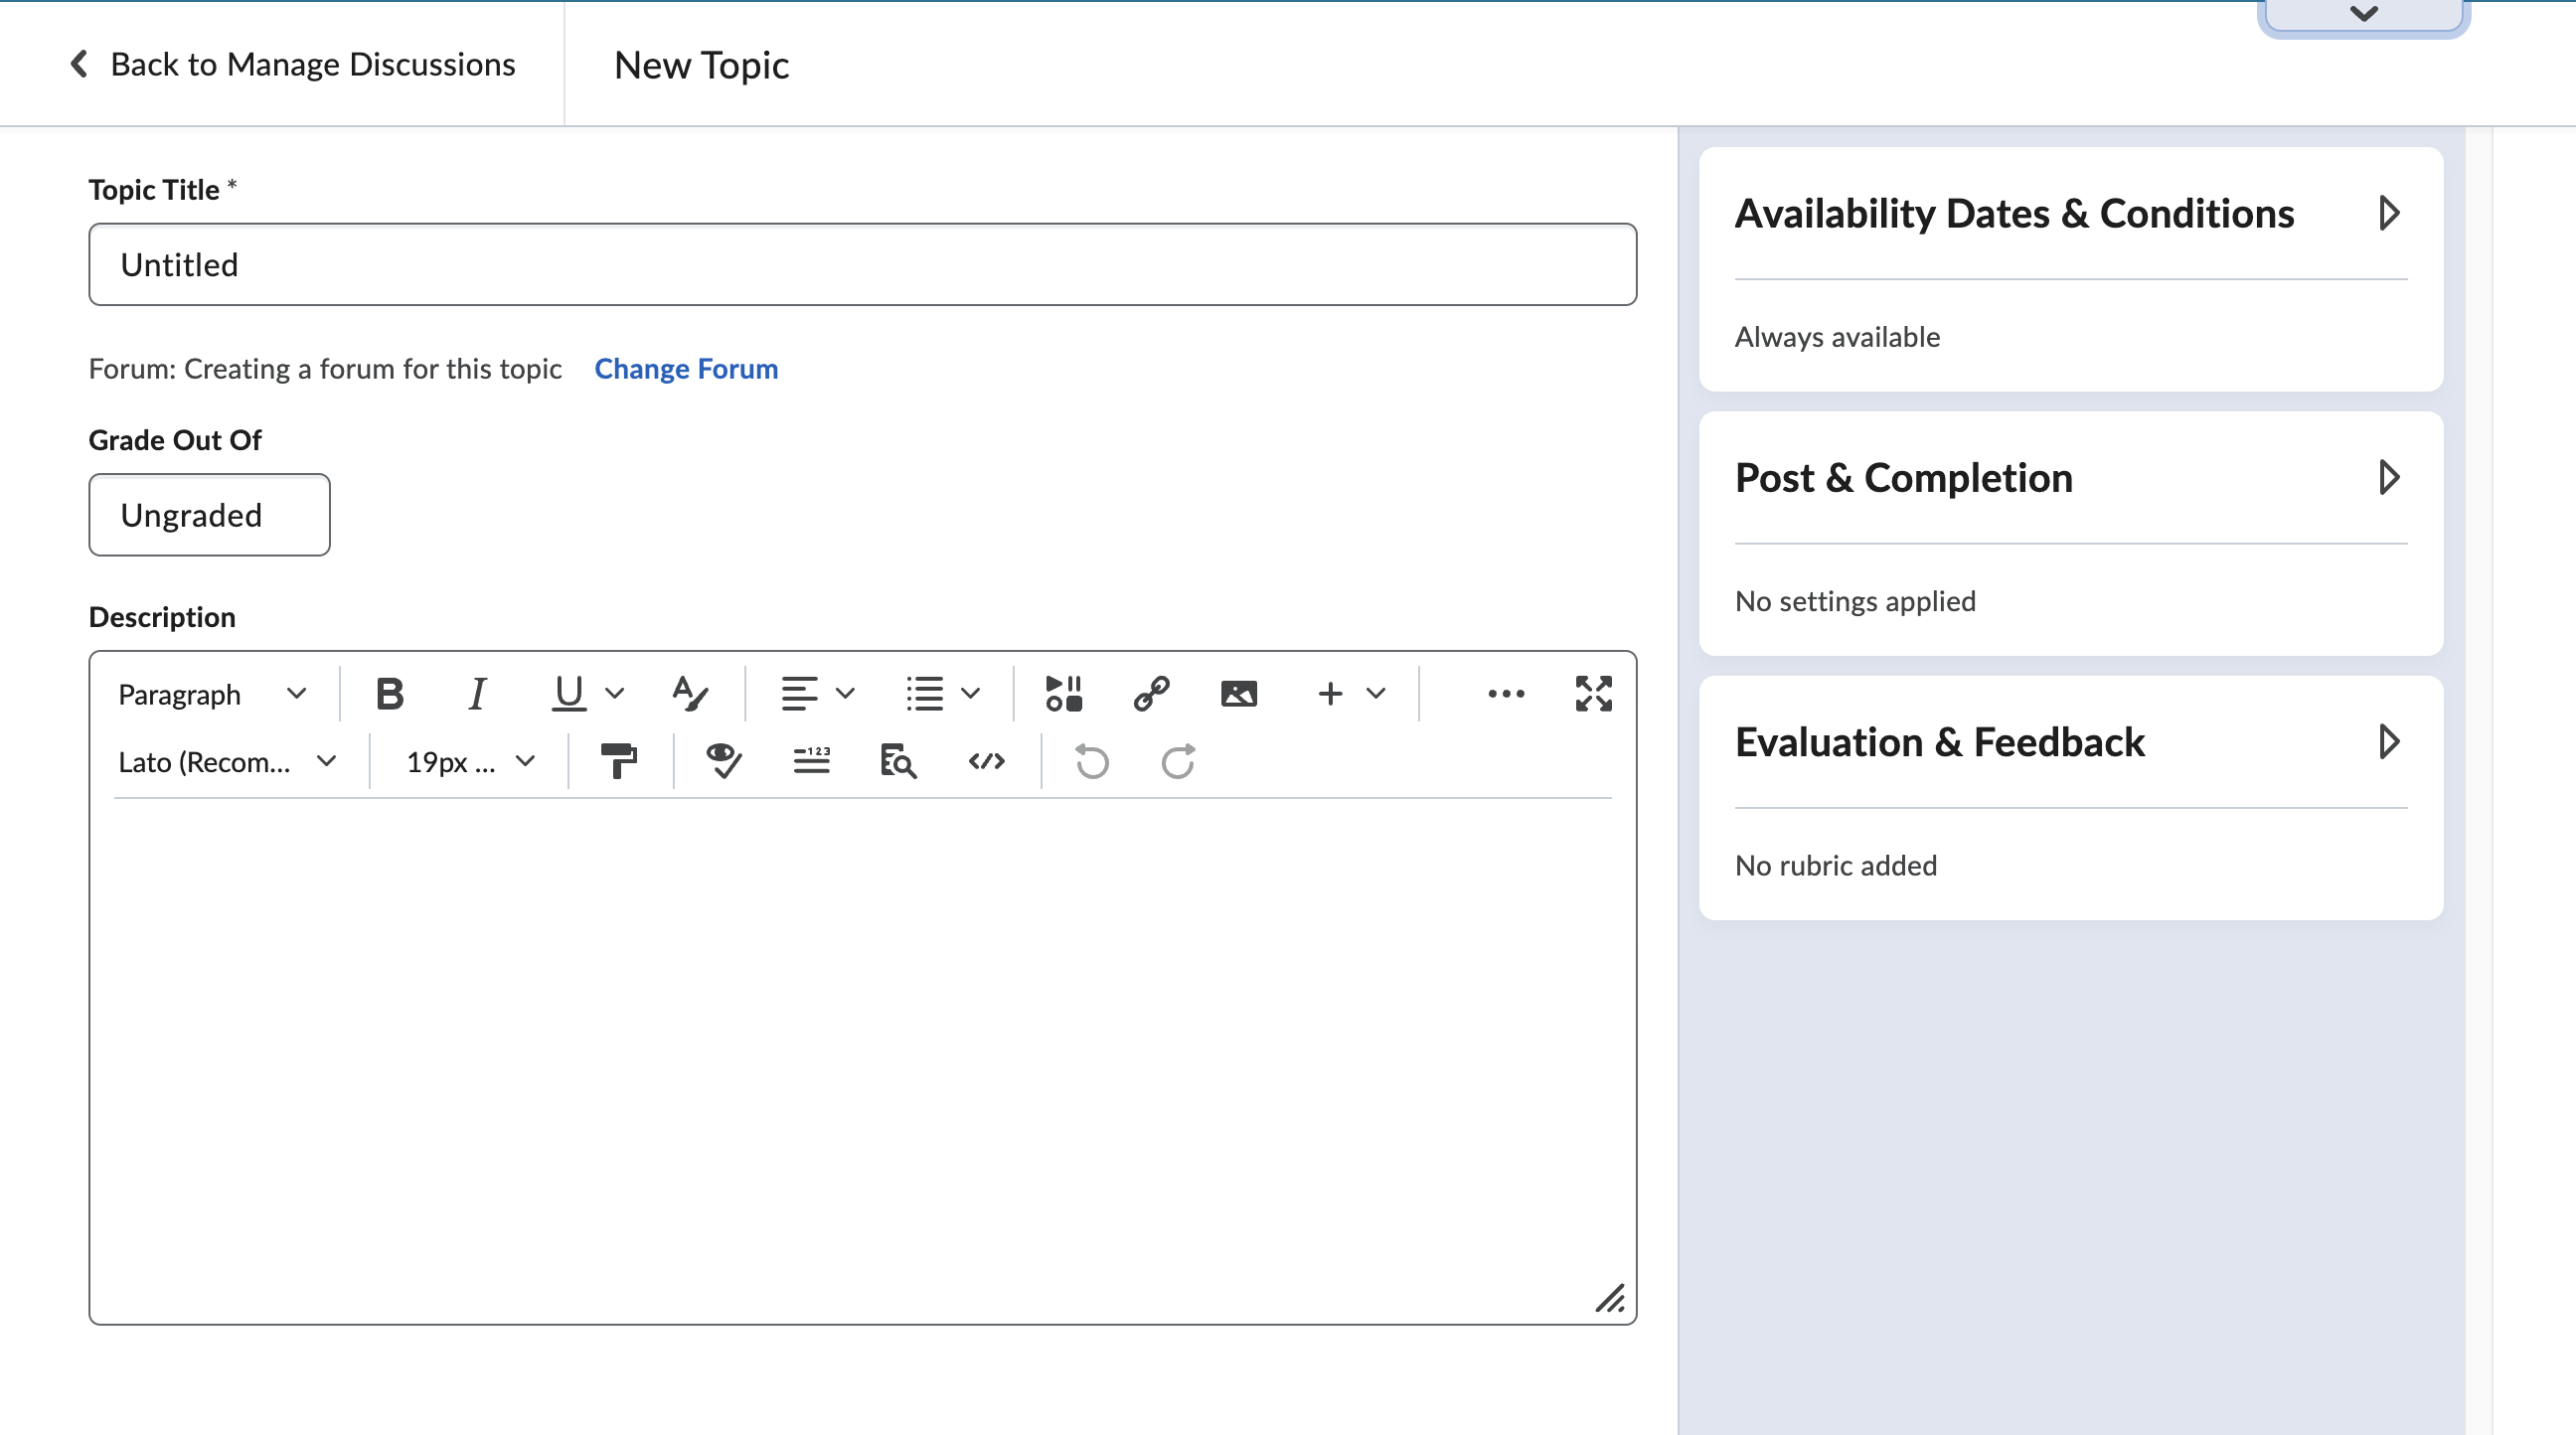This screenshot has width=2576, height=1435.
Task: Insert a quicklink using the chain icon
Action: point(1151,693)
